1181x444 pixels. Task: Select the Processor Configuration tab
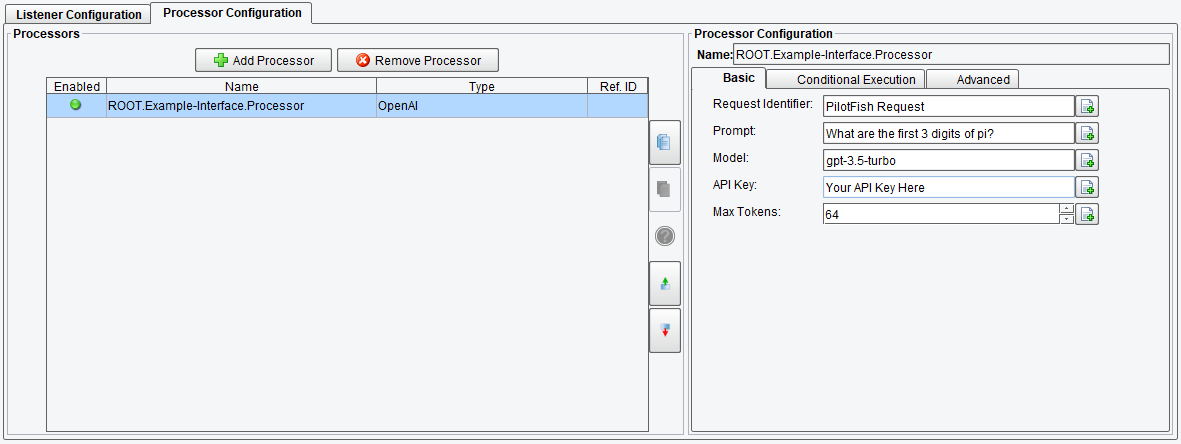(x=232, y=13)
